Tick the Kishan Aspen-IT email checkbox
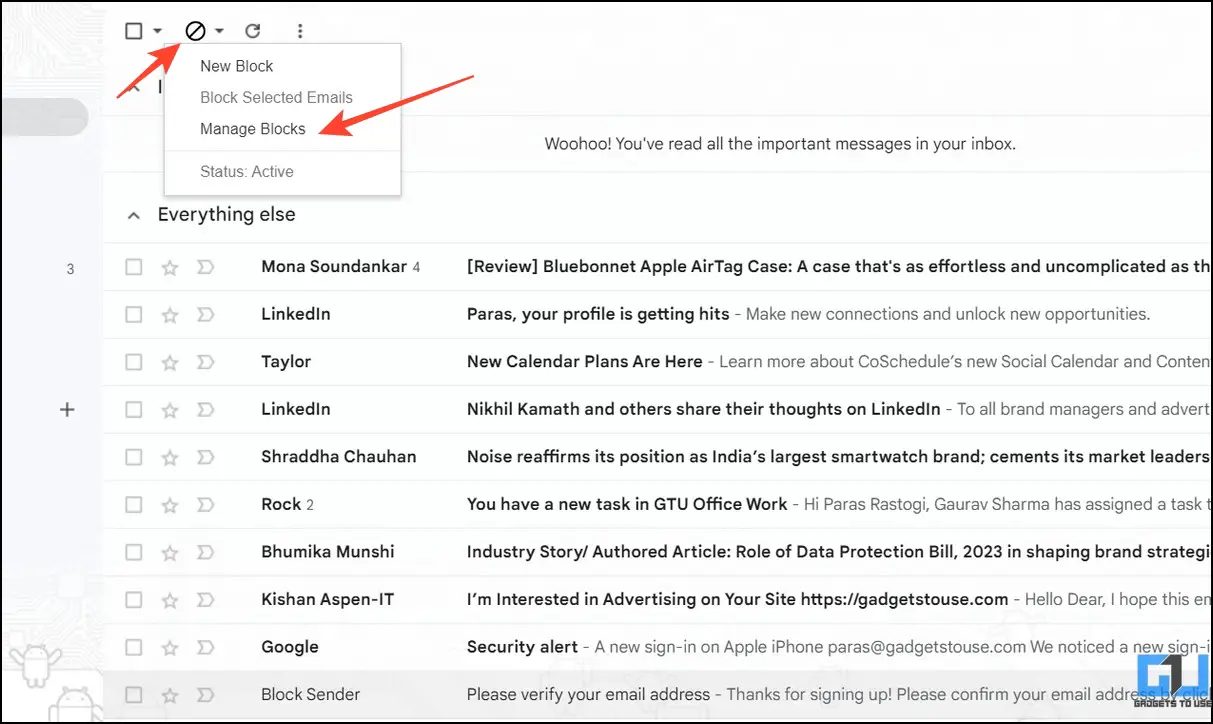1213x724 pixels. click(134, 599)
